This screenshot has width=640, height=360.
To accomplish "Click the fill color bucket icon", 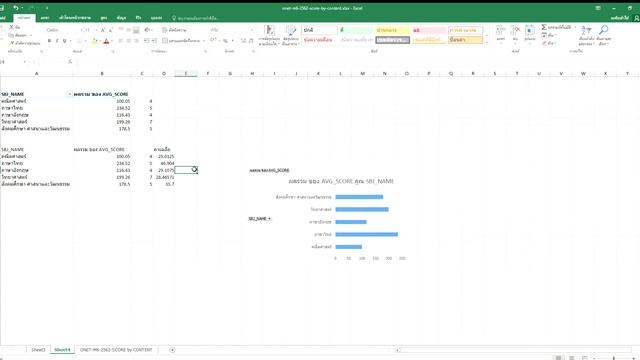I will click(x=95, y=41).
